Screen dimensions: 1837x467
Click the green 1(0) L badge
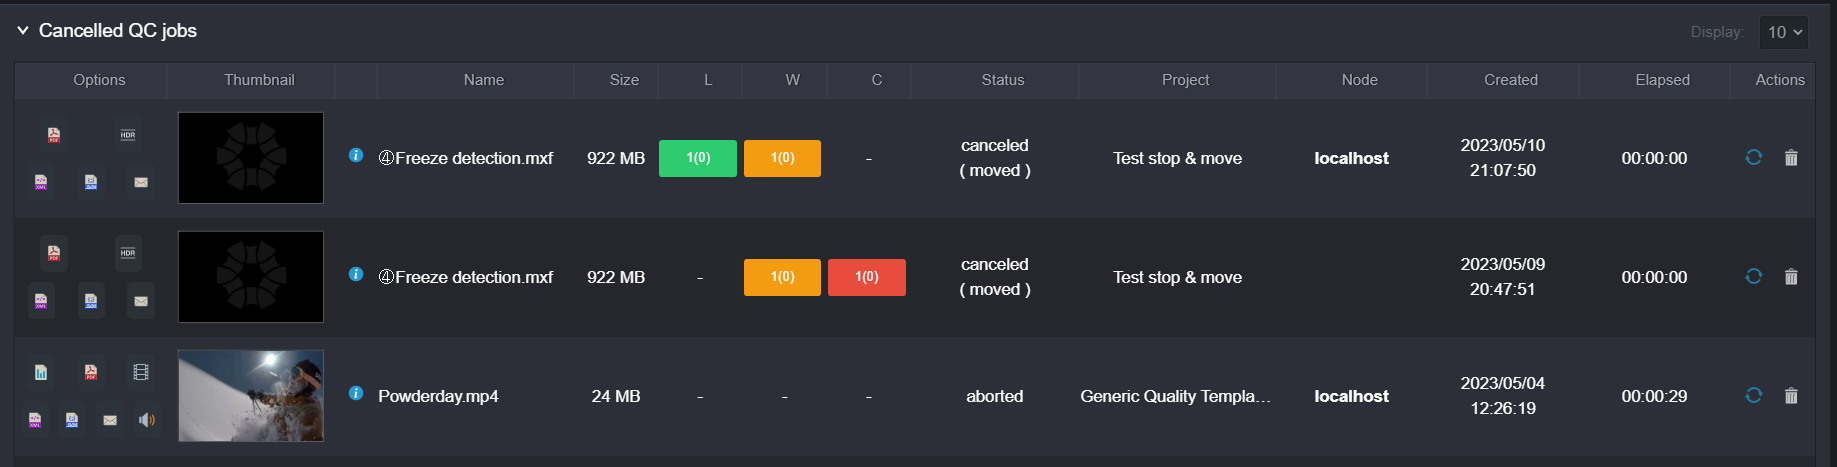point(698,158)
